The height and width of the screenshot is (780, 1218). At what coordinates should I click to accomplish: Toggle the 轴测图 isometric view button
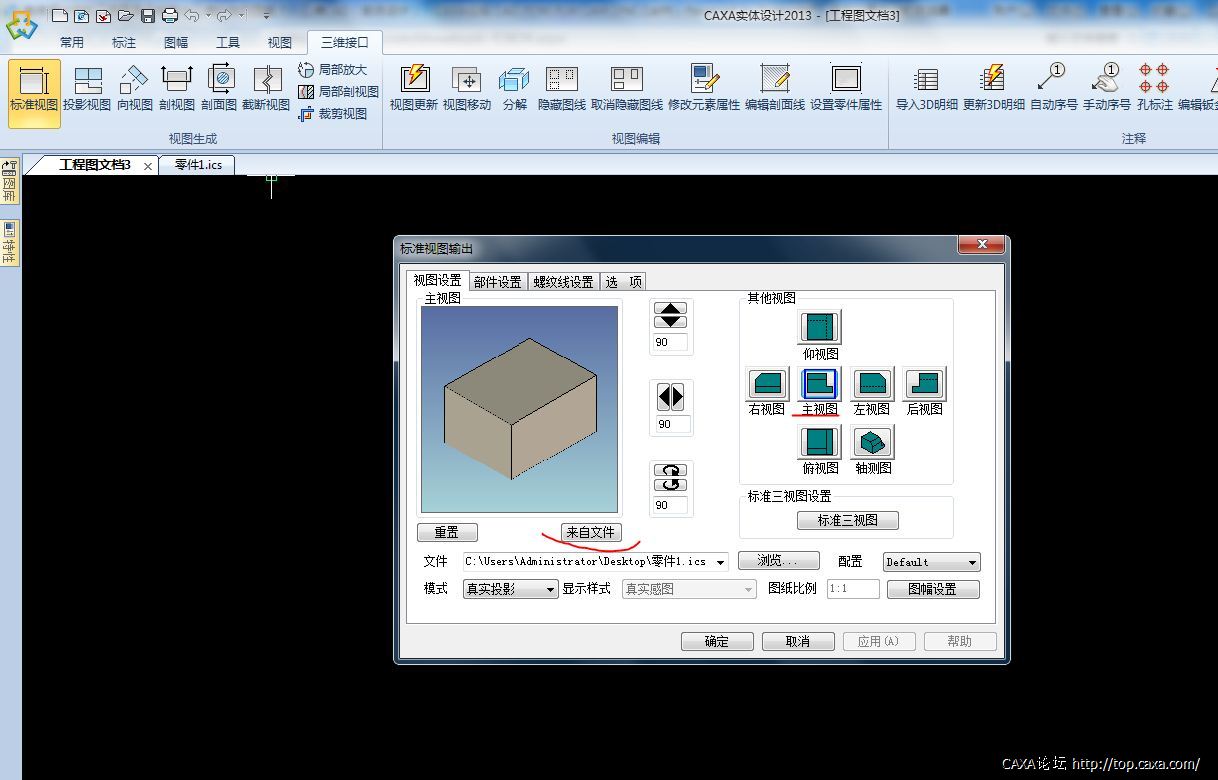tap(873, 441)
